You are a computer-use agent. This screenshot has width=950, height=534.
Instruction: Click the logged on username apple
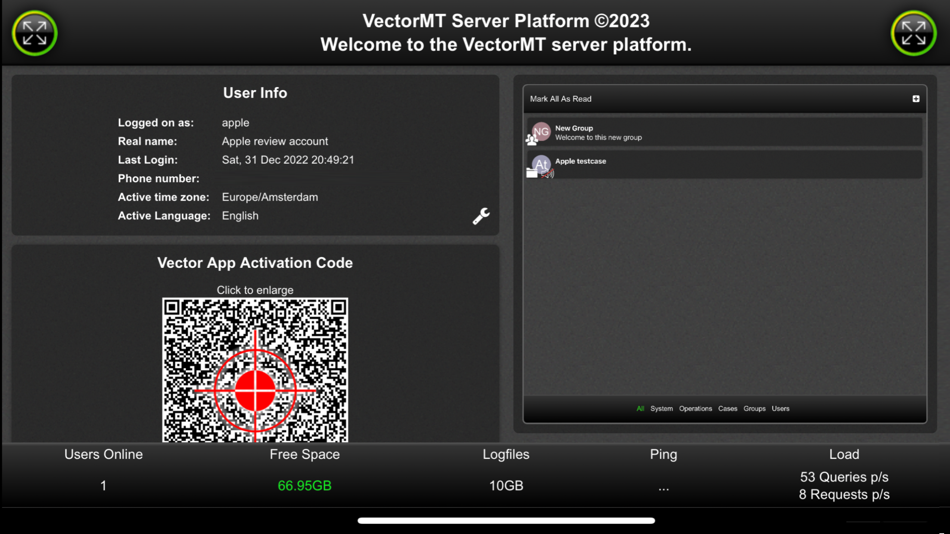click(x=235, y=122)
